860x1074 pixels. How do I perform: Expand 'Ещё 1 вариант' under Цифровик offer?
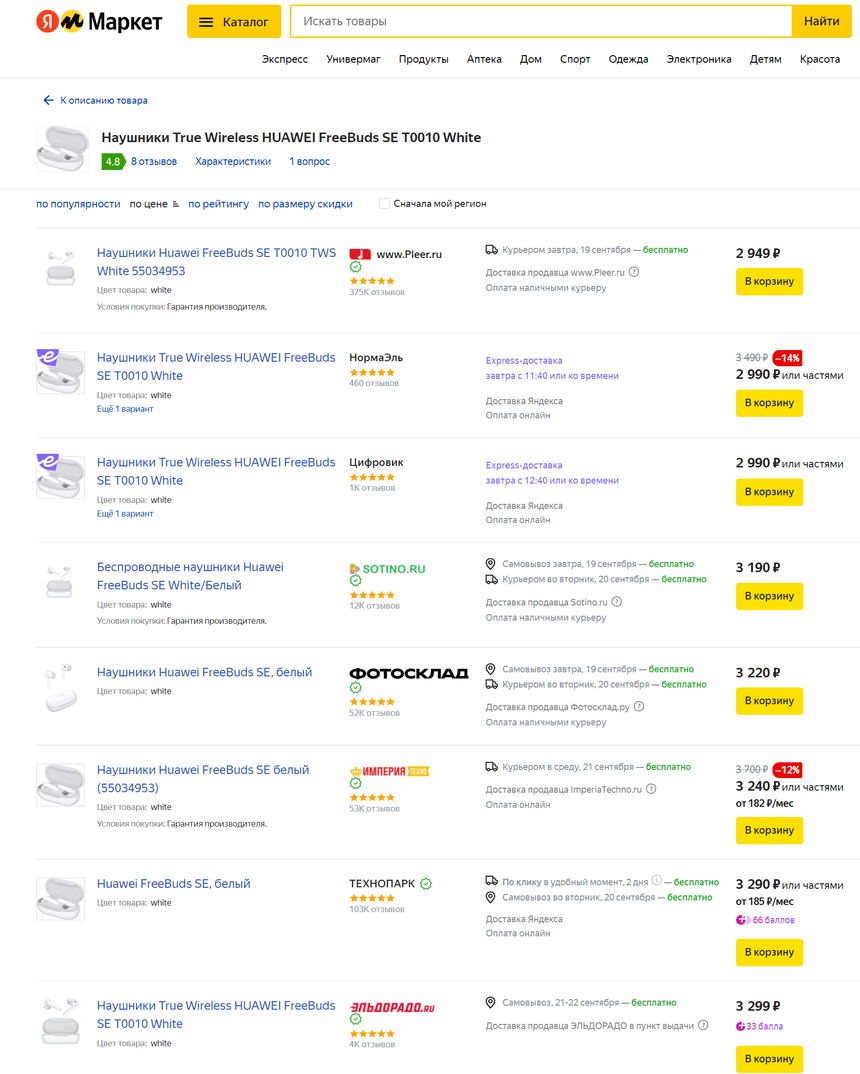point(125,514)
